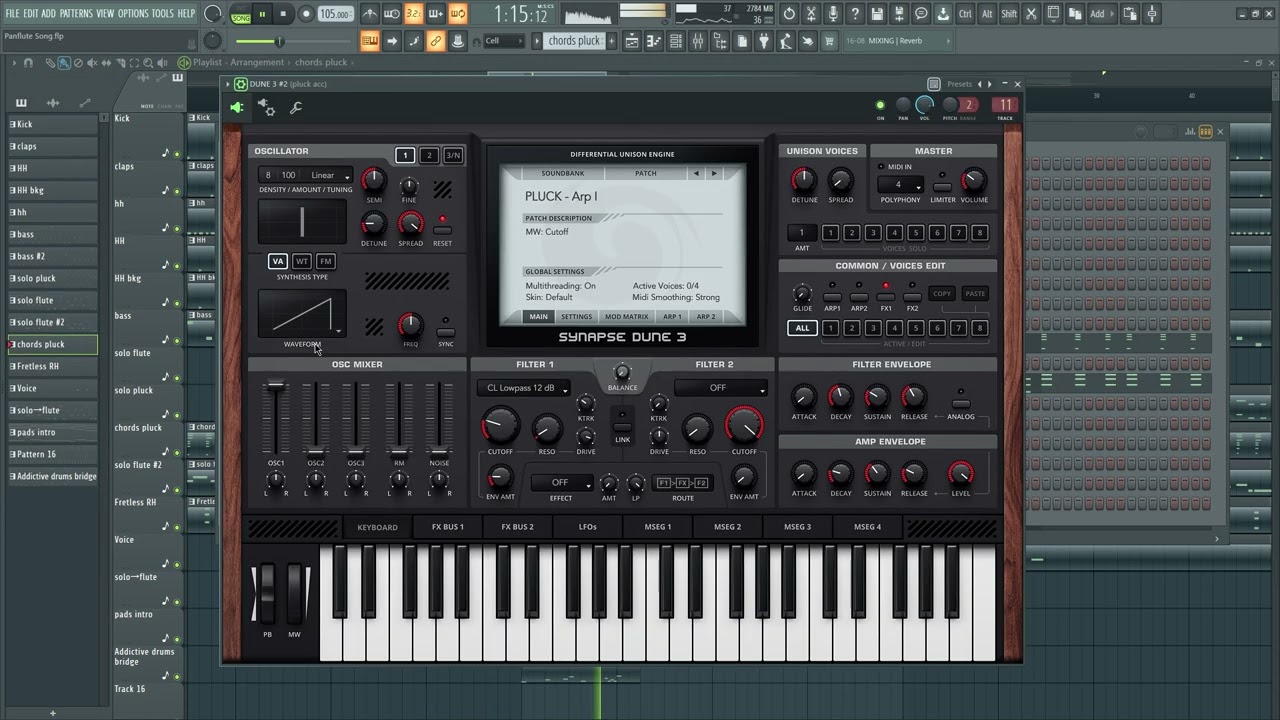The height and width of the screenshot is (720, 1280).
Task: Open DUNE 3 detailed settings gear icon
Action: (267, 107)
